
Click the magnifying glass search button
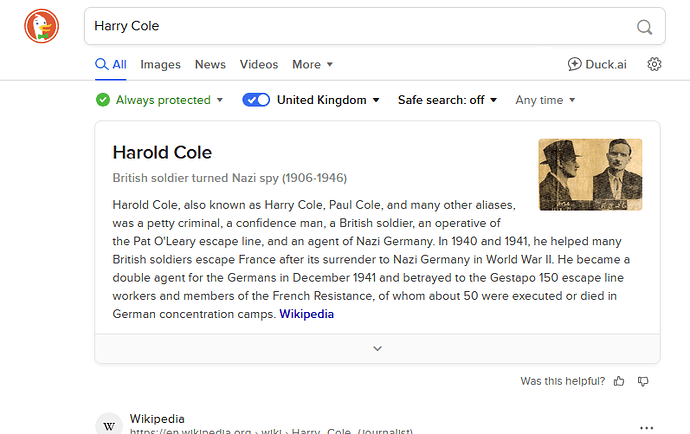[x=644, y=27]
